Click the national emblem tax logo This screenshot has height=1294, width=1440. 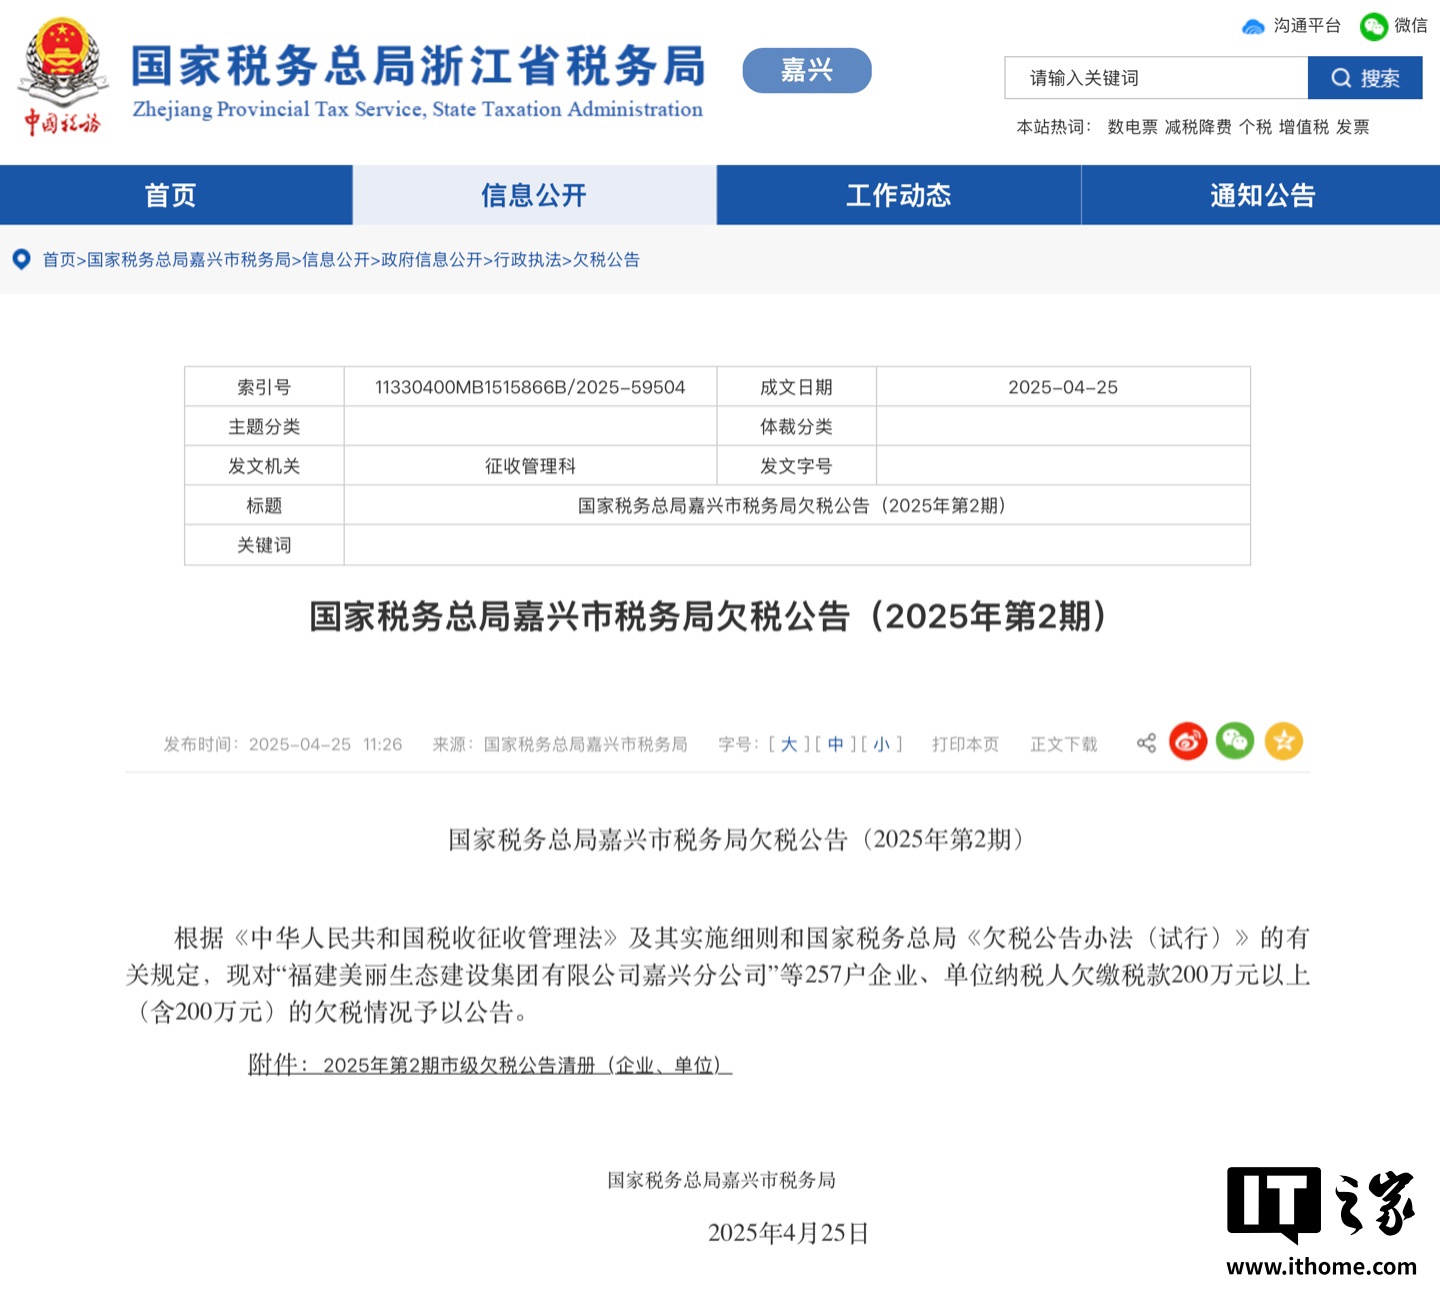(x=64, y=76)
